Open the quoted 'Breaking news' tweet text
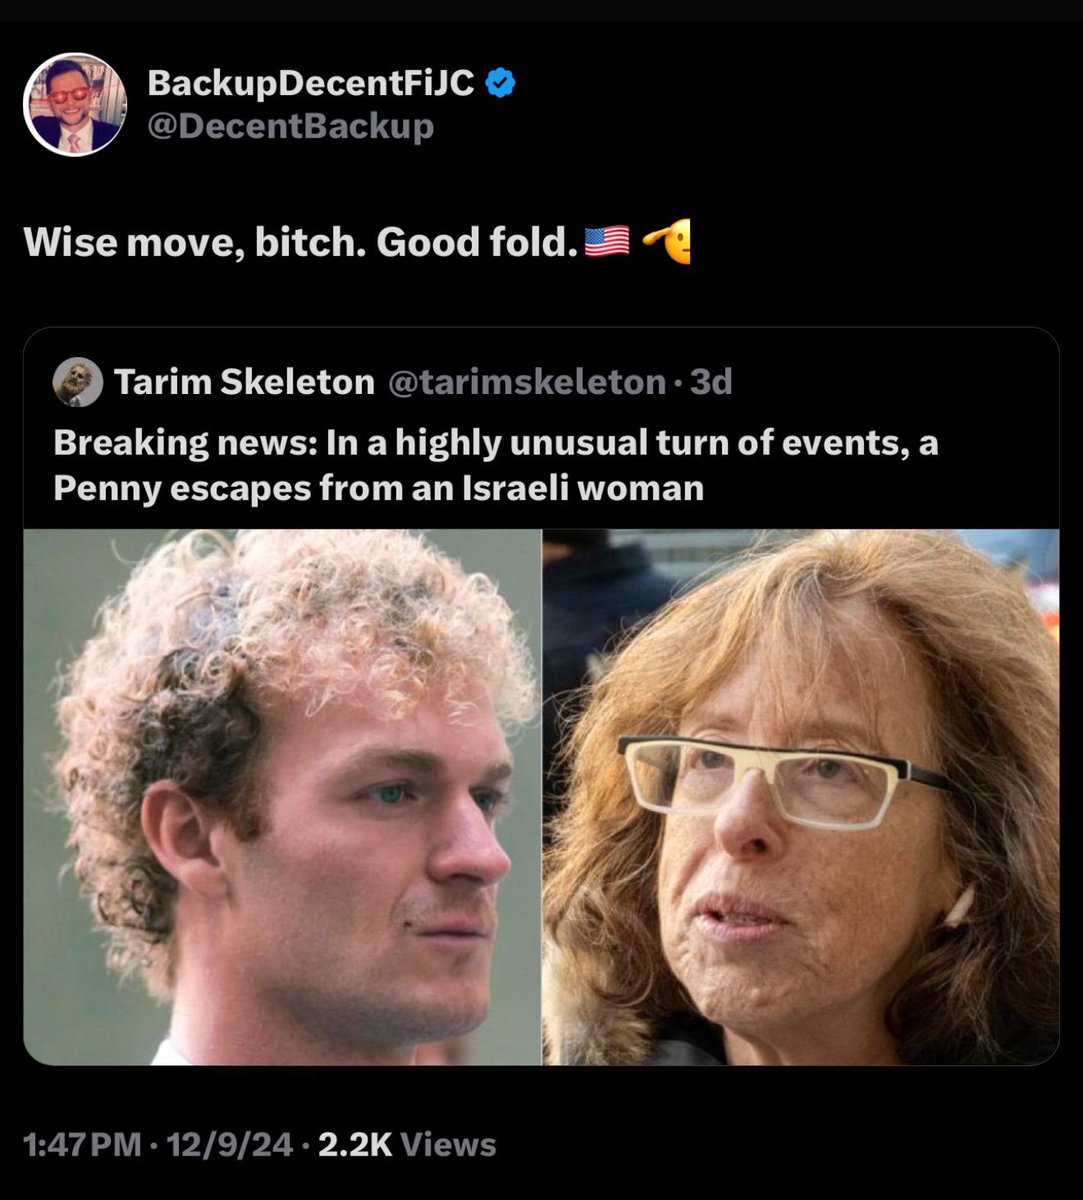The image size is (1083, 1200). [x=495, y=442]
